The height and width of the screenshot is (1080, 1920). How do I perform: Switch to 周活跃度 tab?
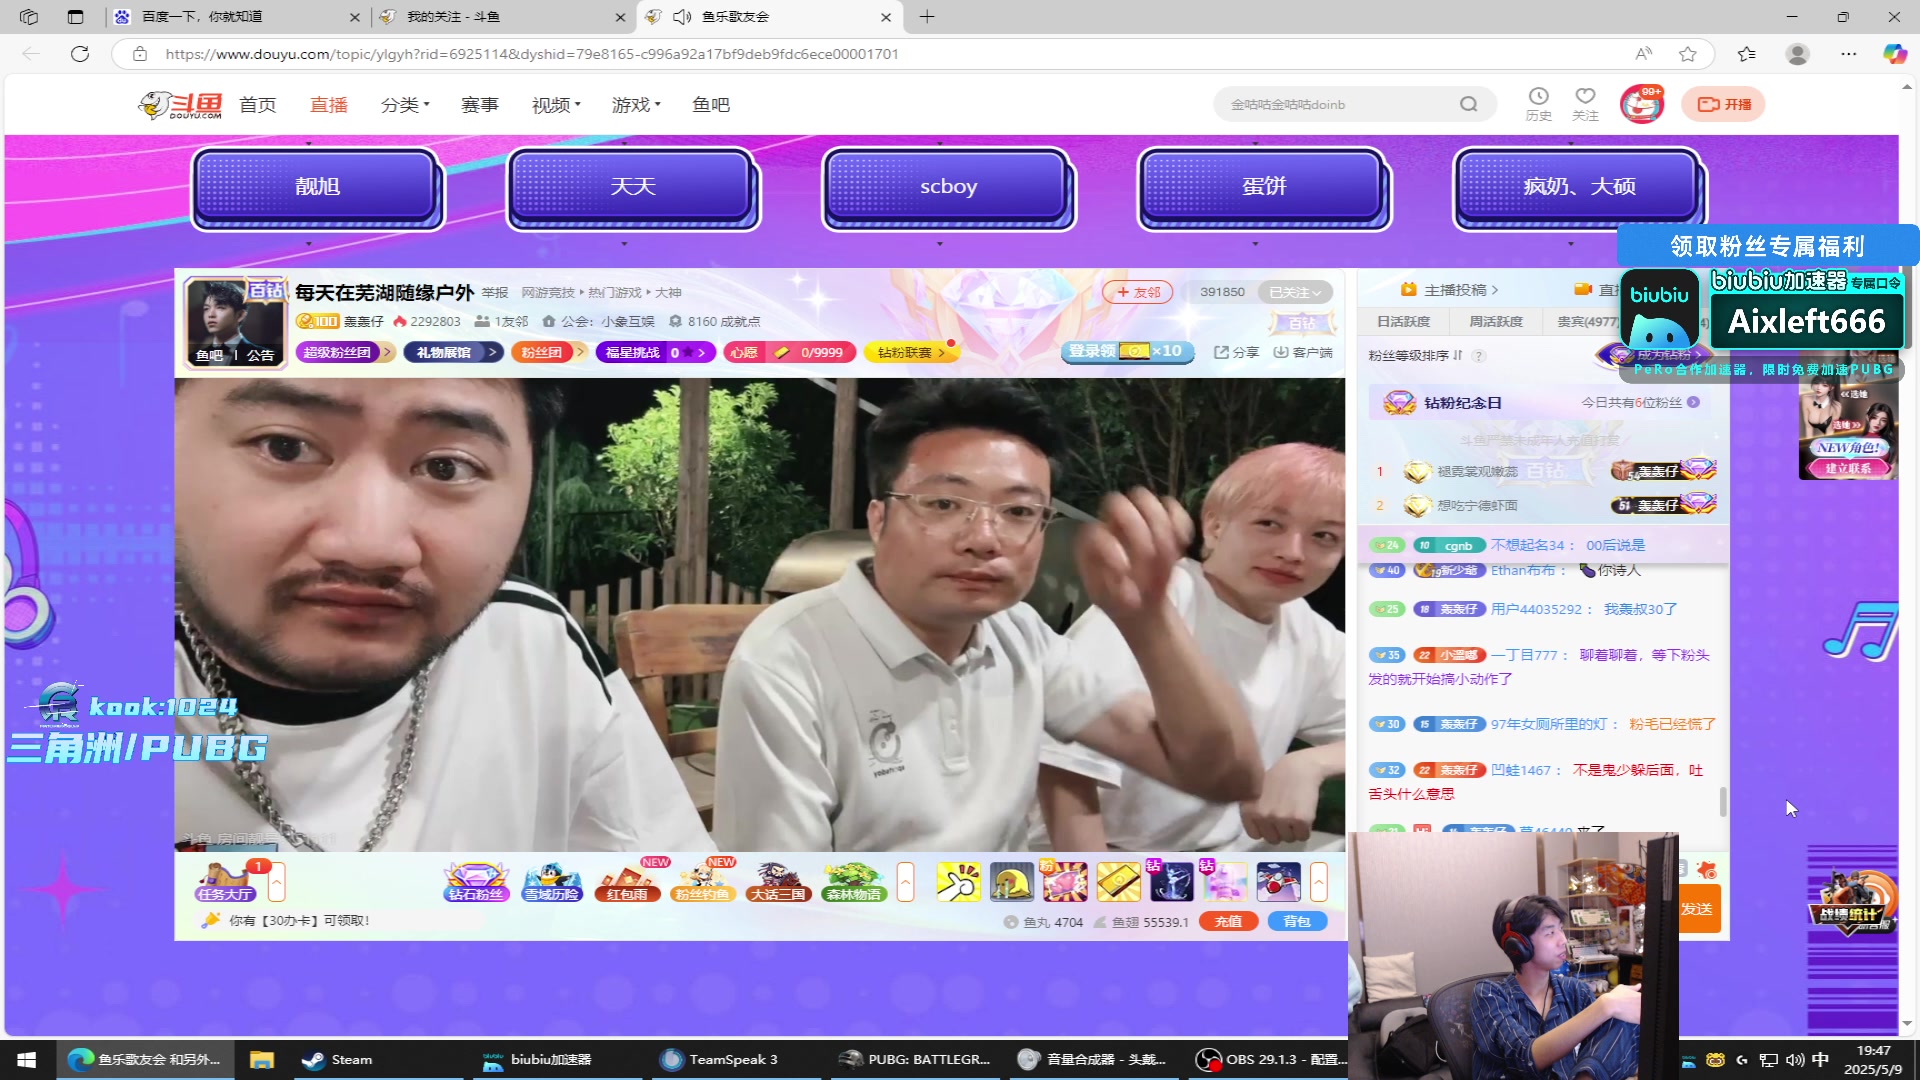[1496, 321]
